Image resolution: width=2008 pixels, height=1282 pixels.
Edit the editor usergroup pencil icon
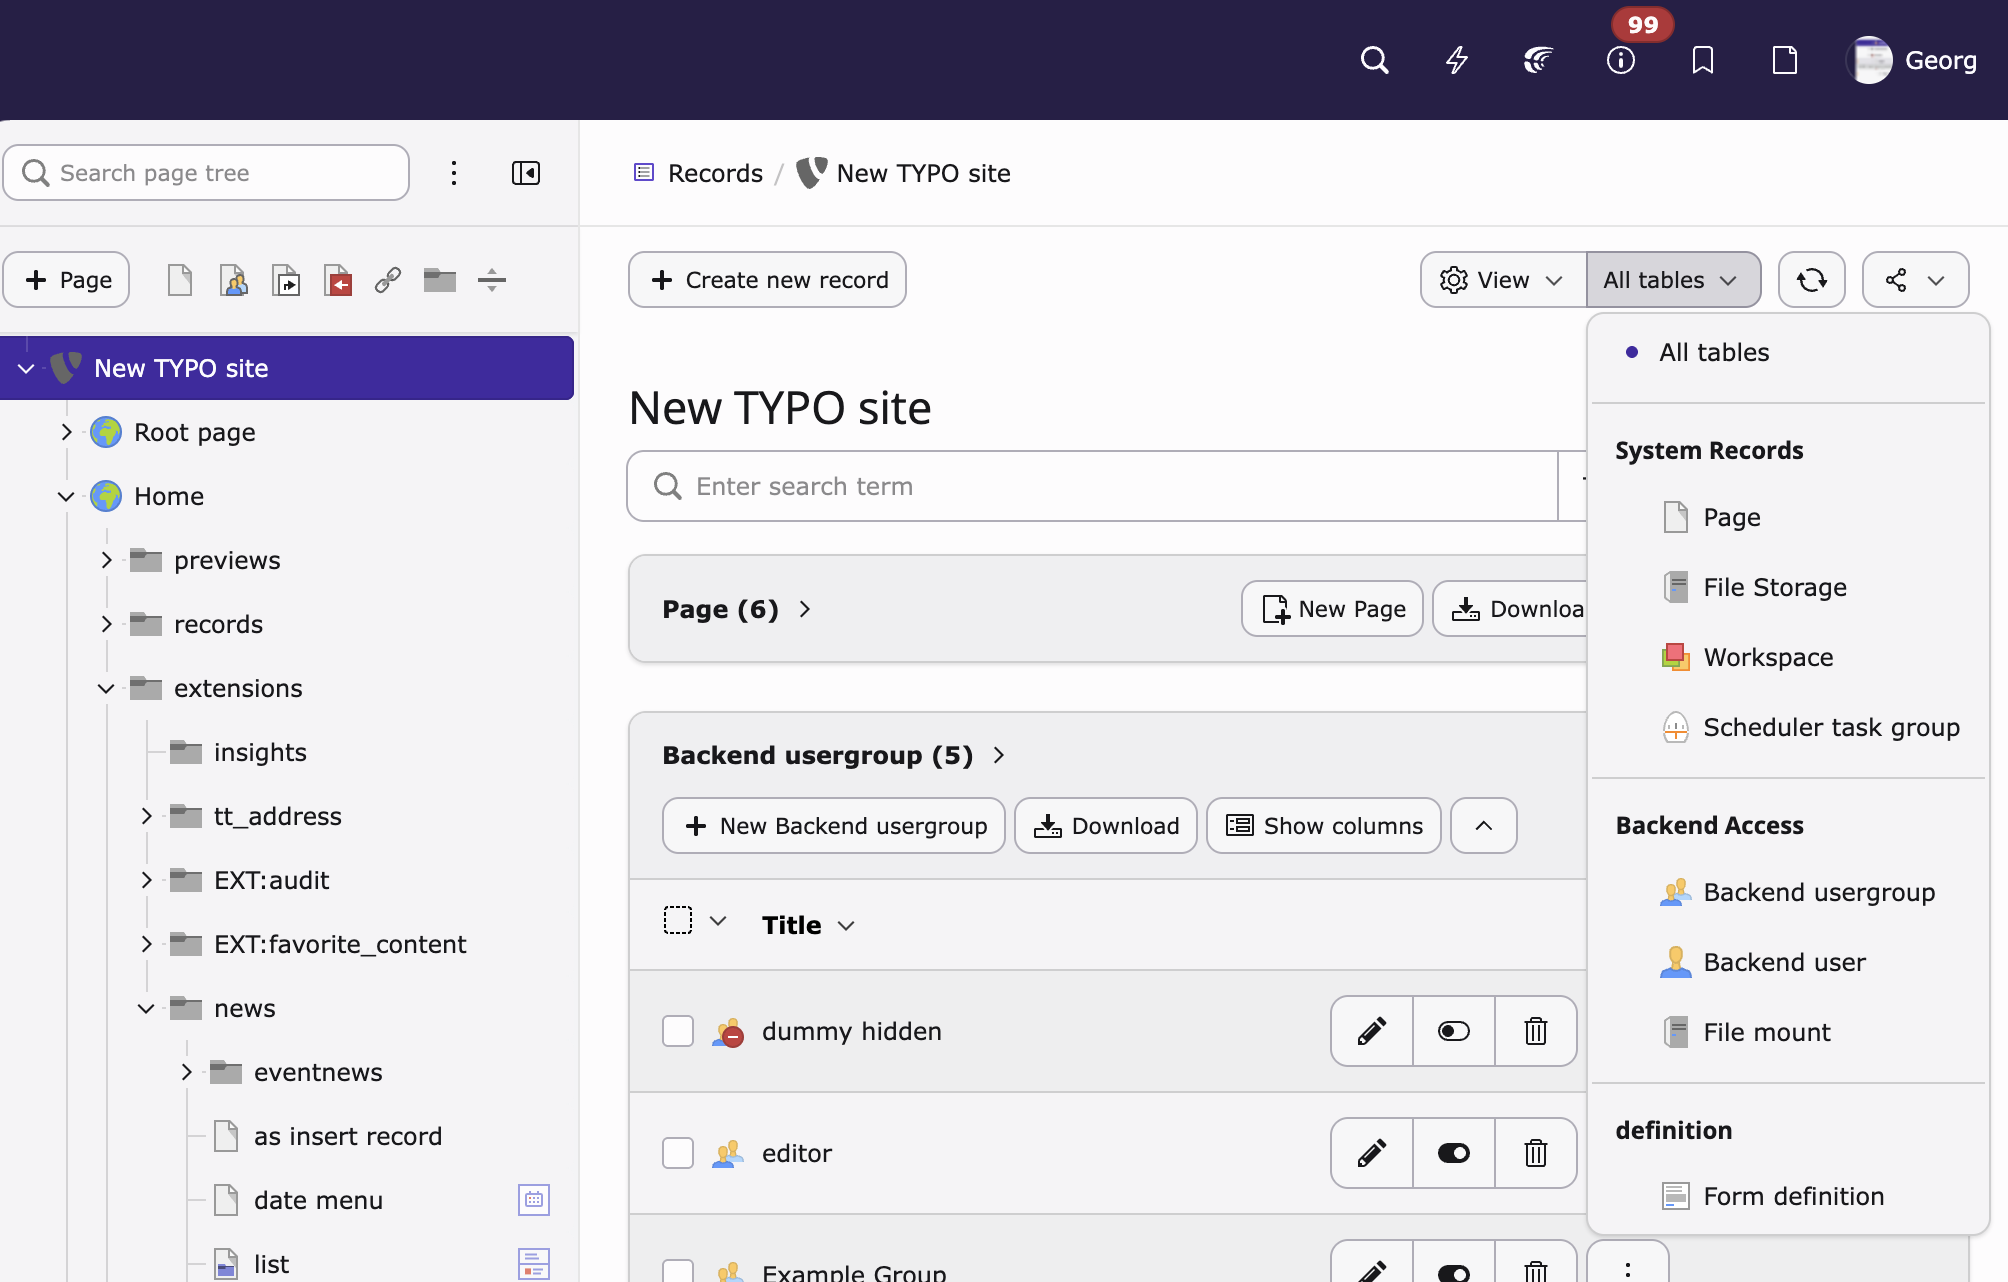tap(1372, 1153)
